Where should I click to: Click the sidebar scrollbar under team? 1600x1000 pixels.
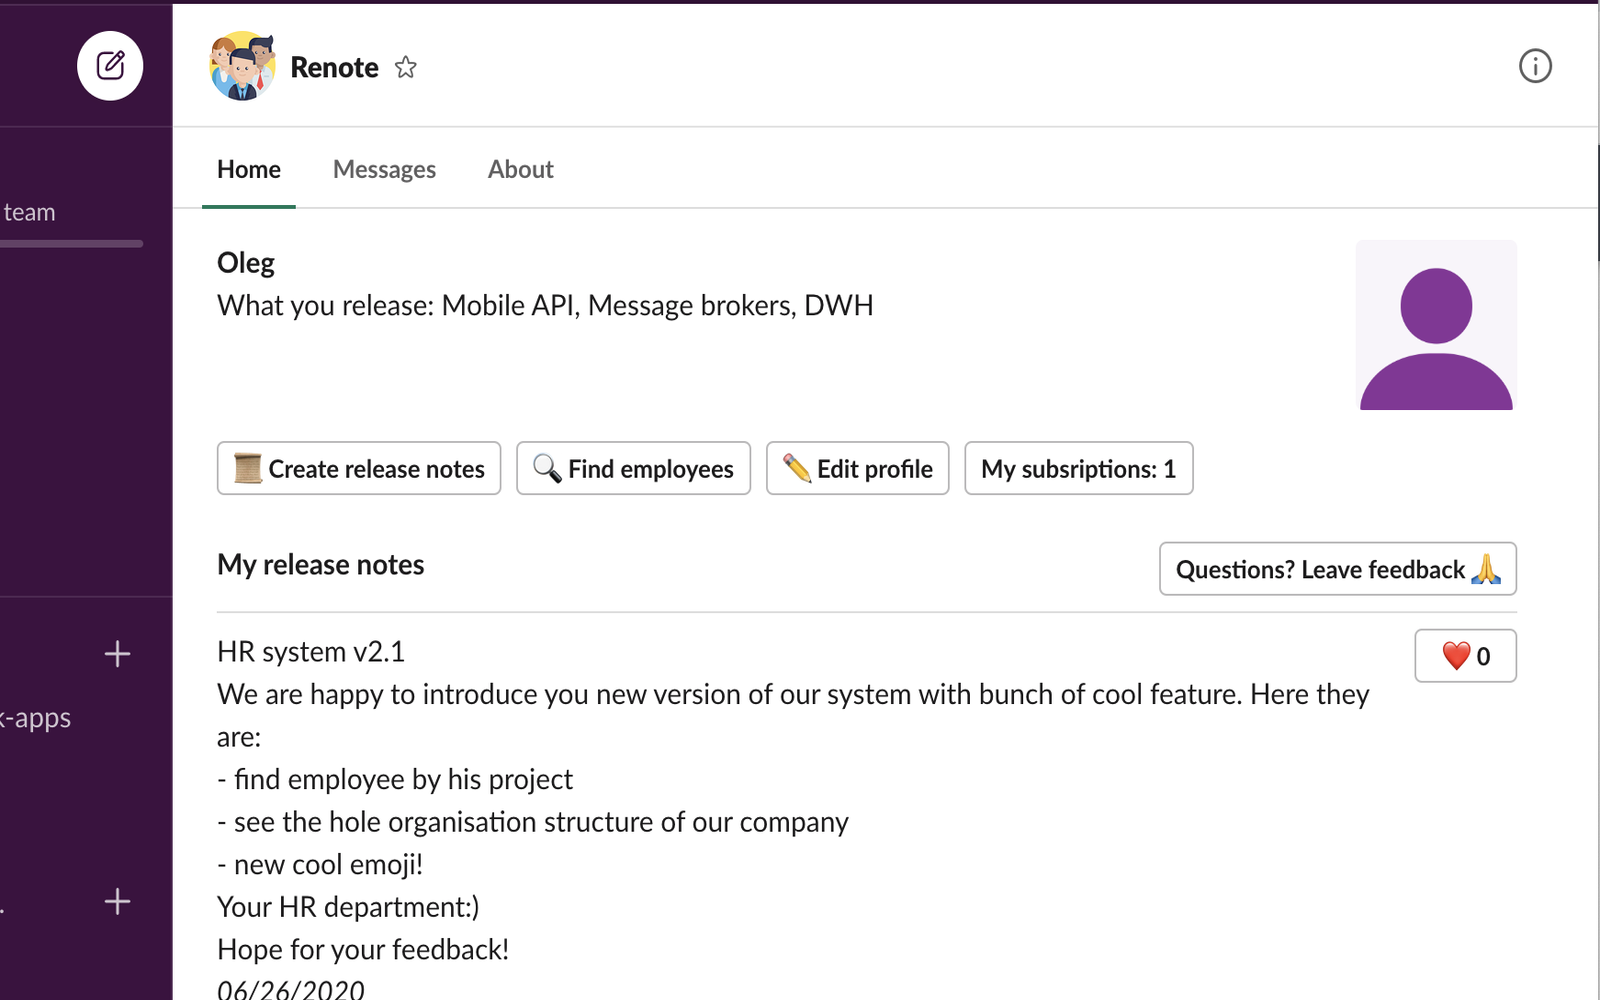point(72,243)
